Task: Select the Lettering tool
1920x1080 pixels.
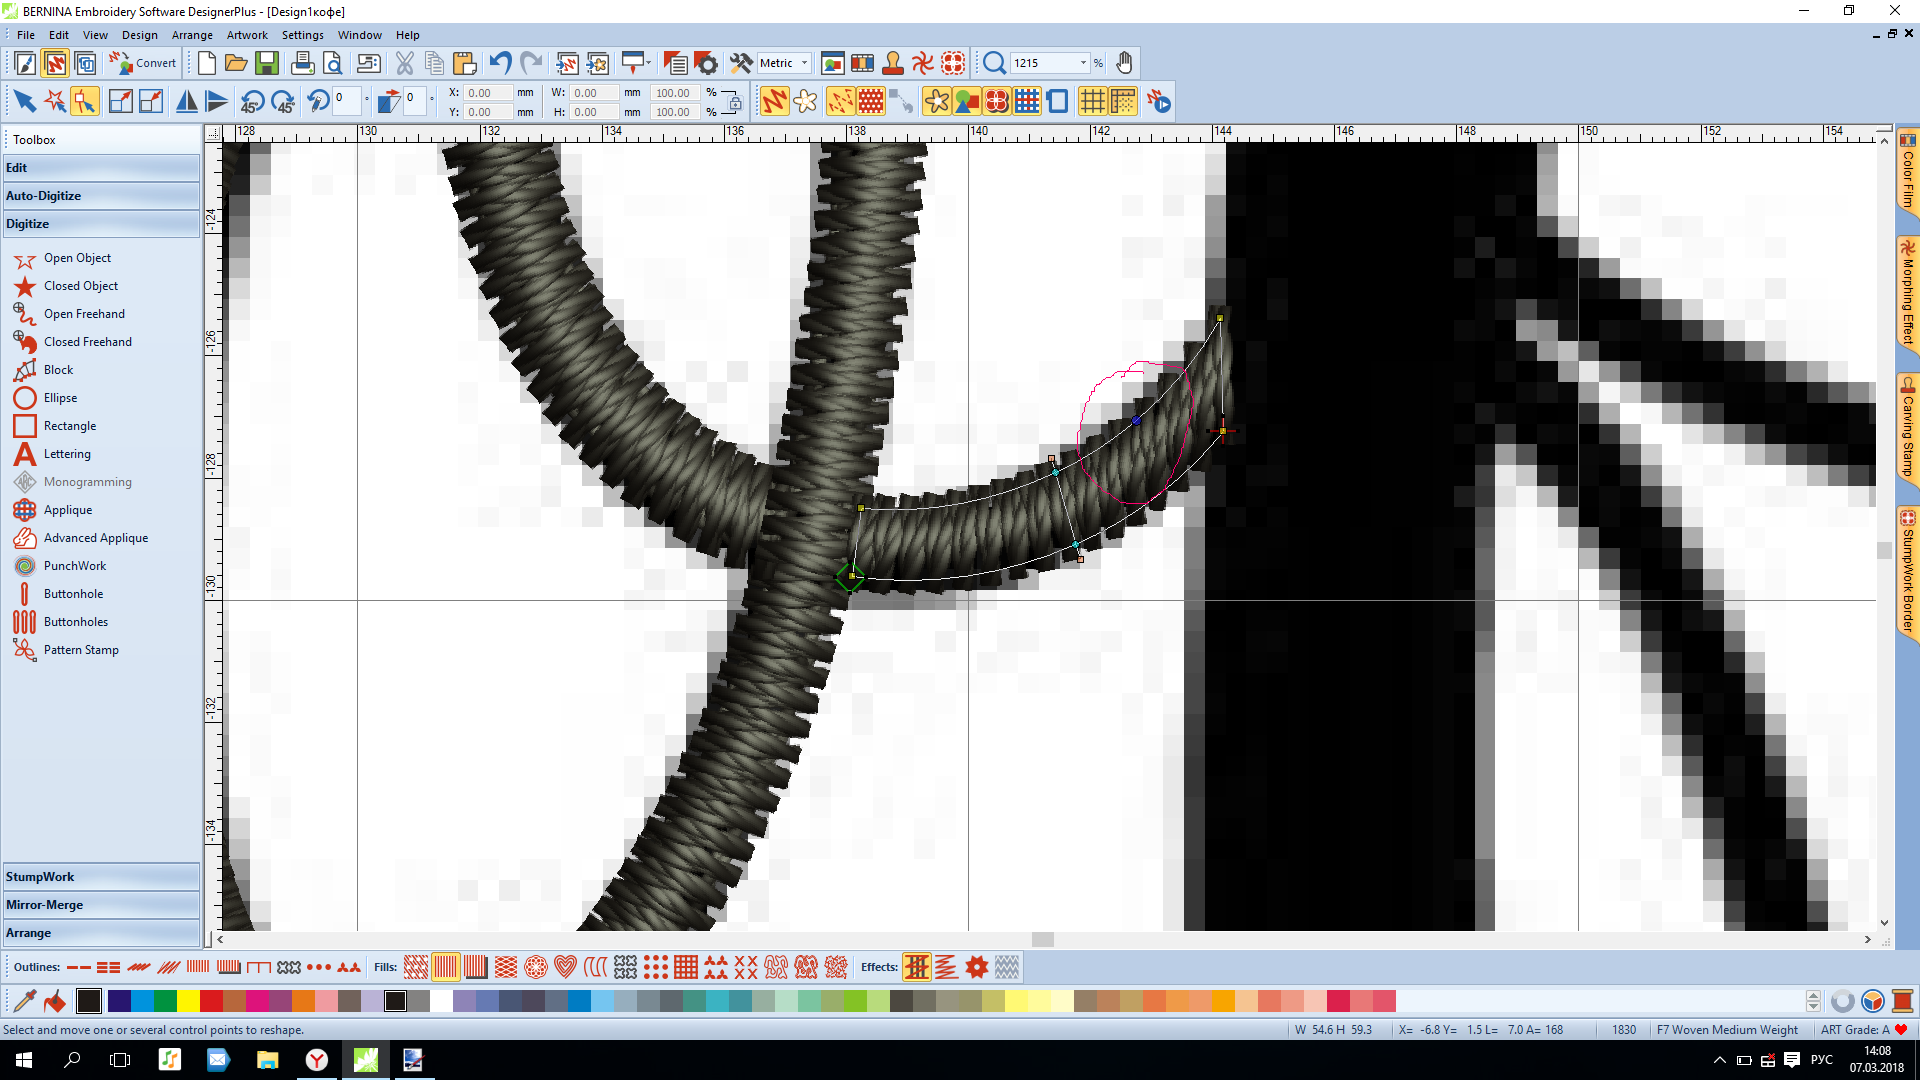Action: coord(67,454)
